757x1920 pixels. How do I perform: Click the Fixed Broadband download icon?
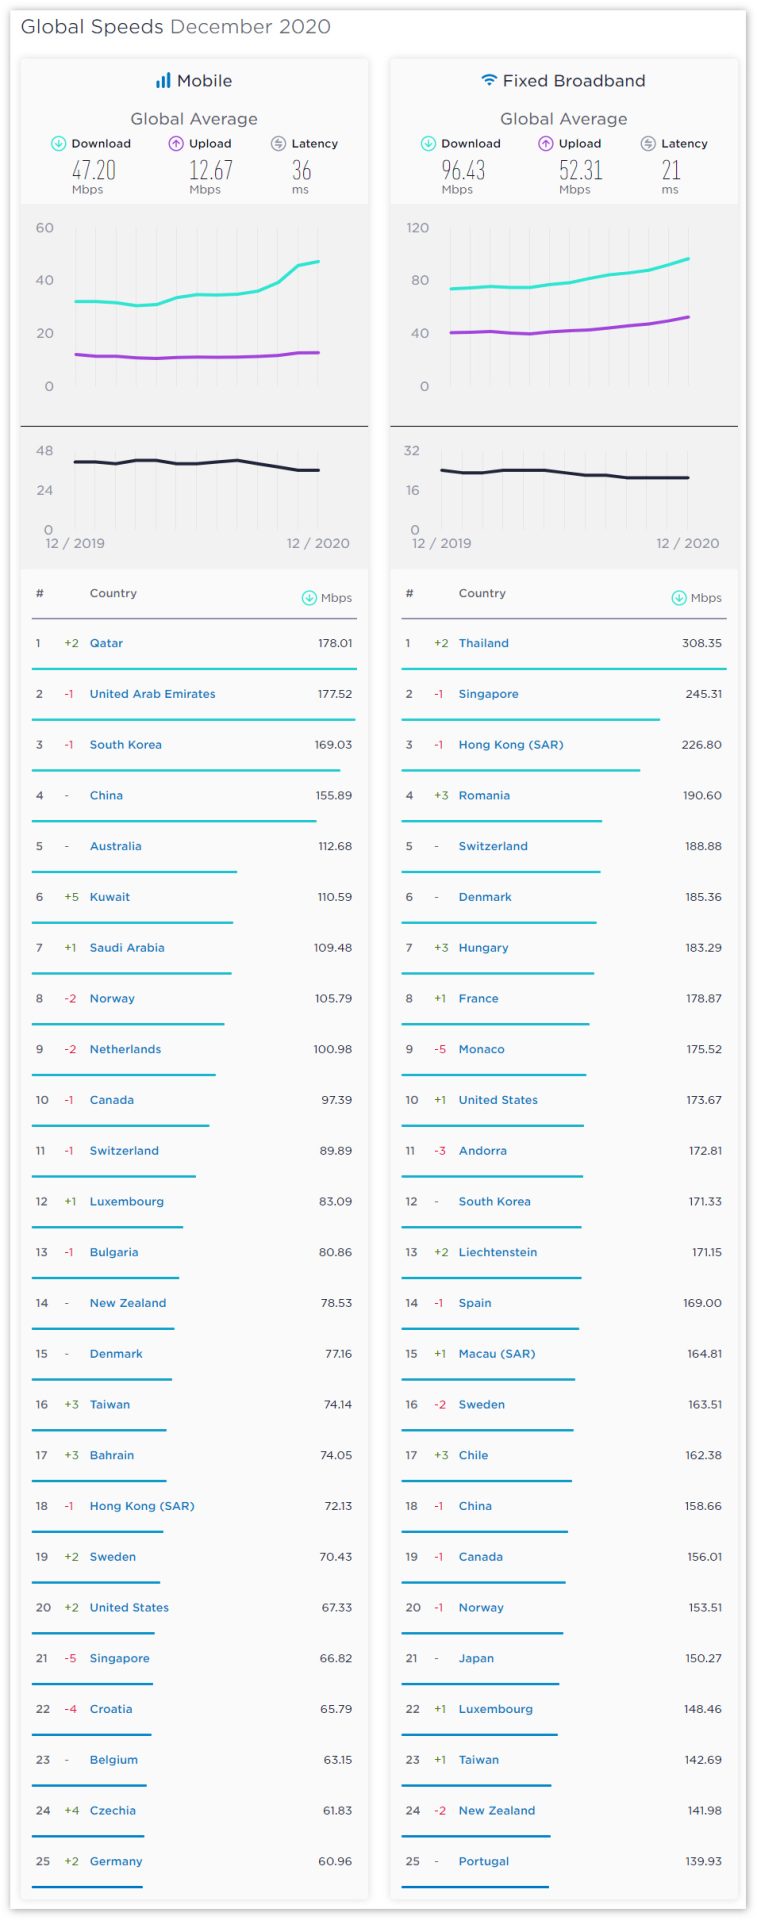(x=428, y=144)
